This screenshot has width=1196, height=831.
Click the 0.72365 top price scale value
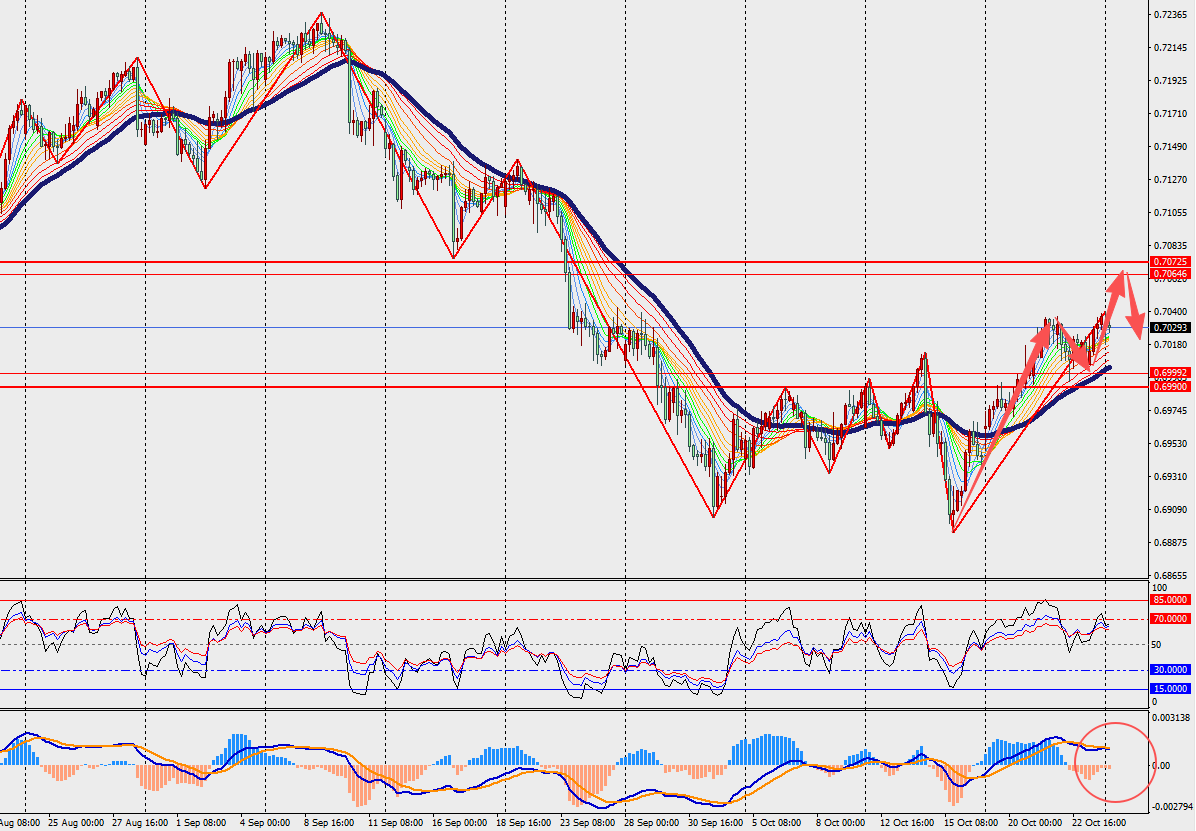(1170, 14)
